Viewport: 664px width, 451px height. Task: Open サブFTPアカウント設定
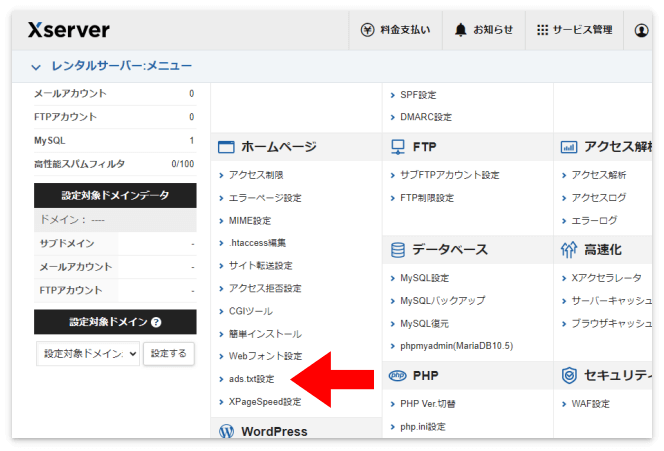tap(450, 175)
